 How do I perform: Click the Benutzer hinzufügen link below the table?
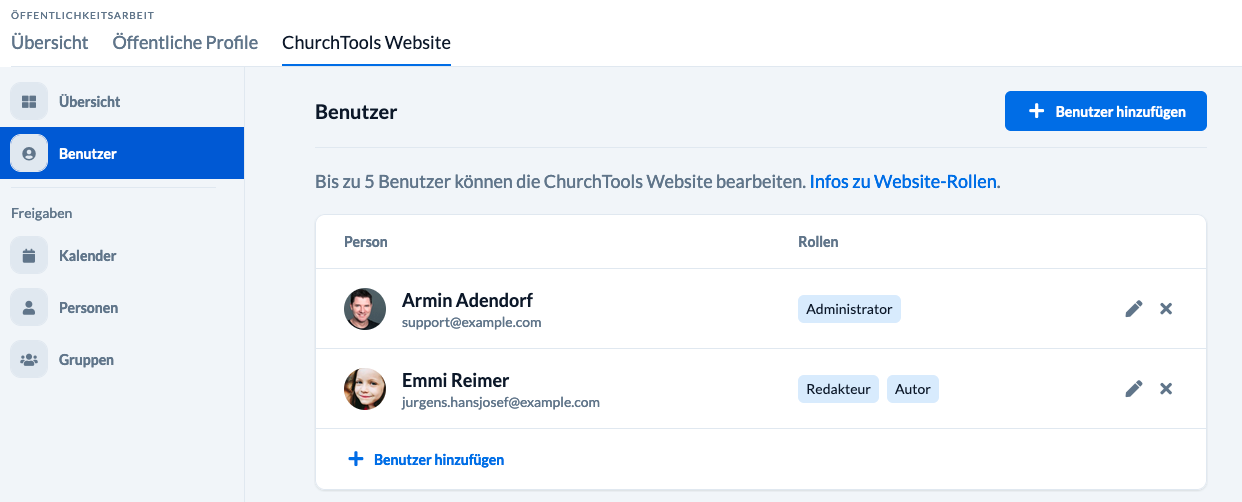tap(425, 460)
